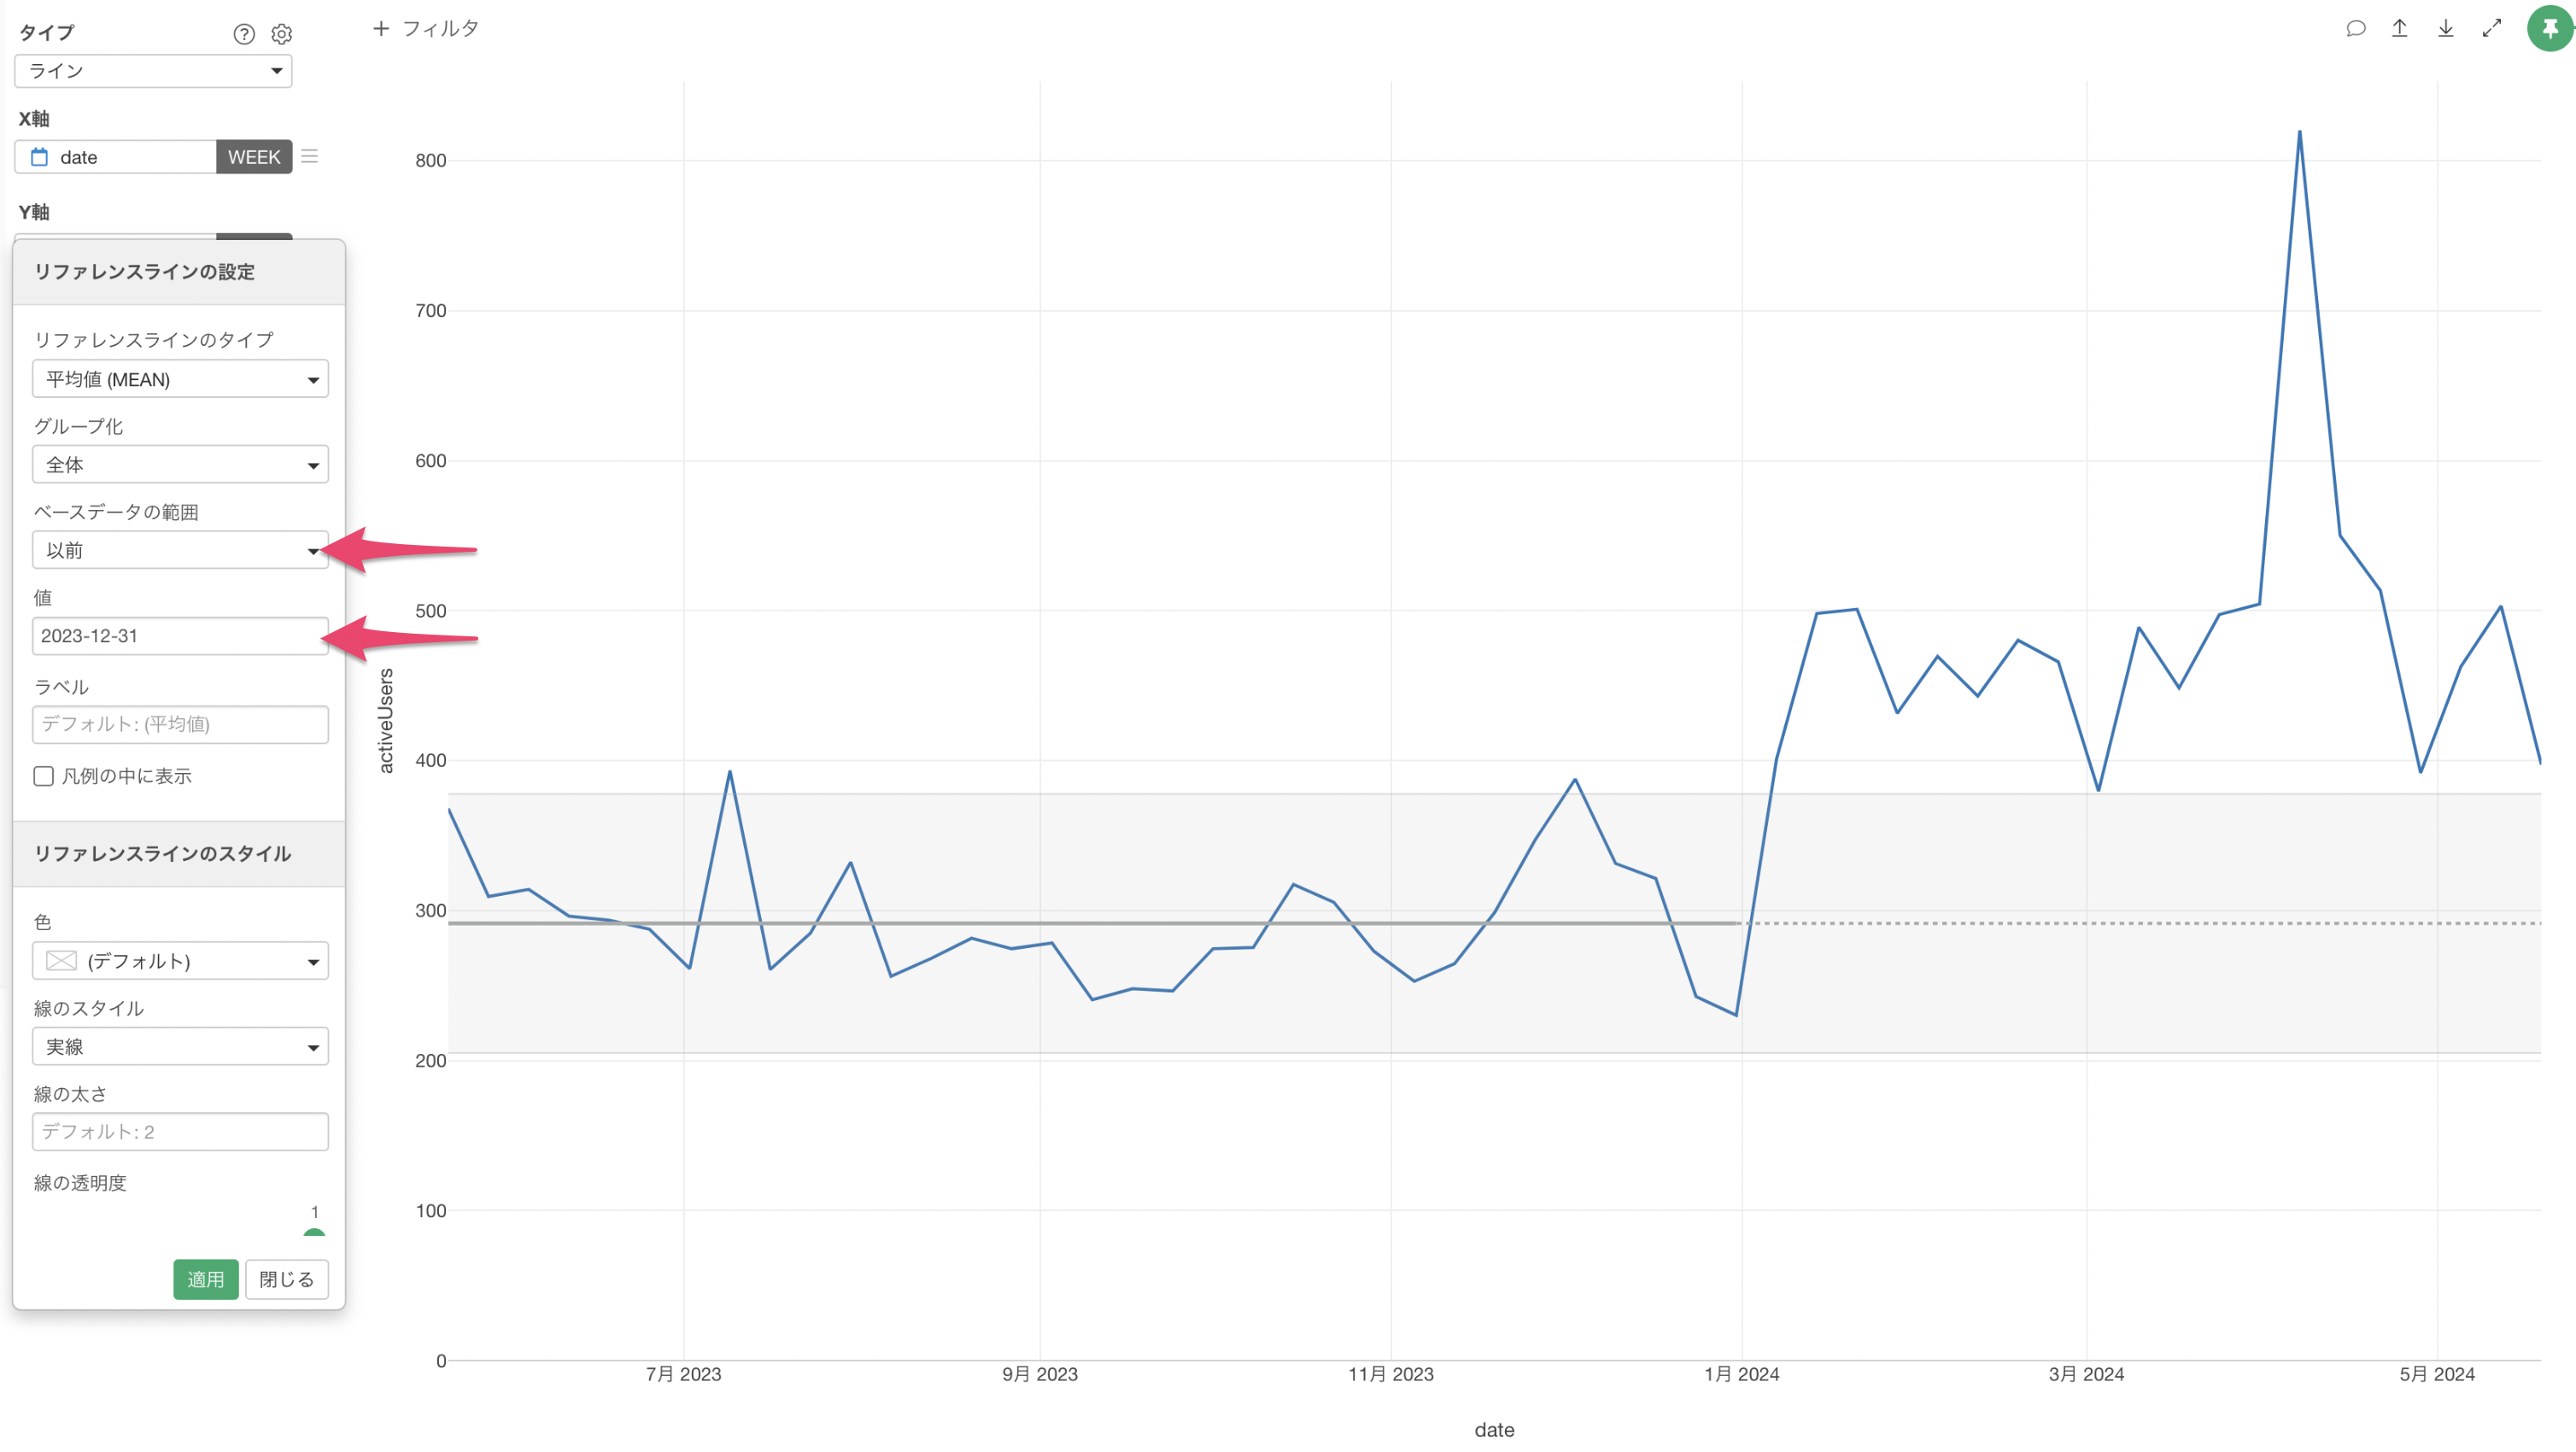Screen dimensions: 2576x1452
Task: Click the 閉じる button
Action: coord(287,1279)
